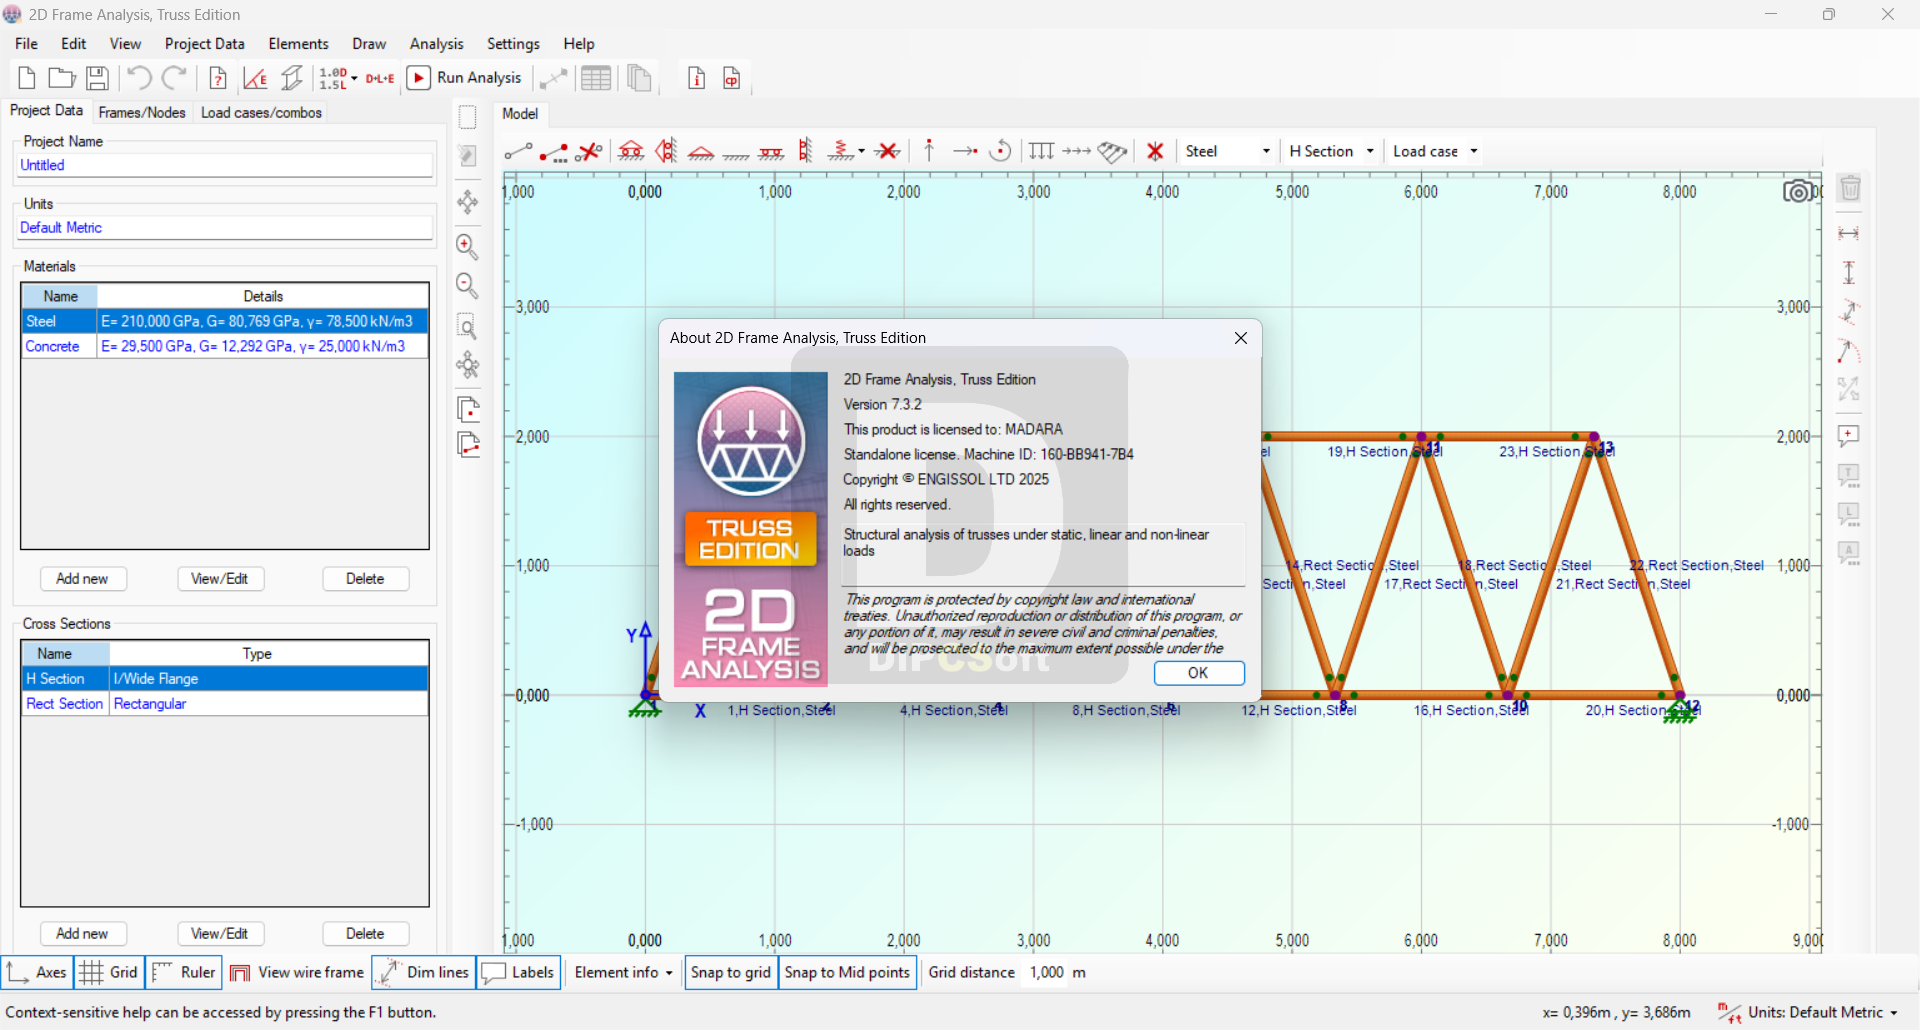Click the D+L+E load combinations icon
This screenshot has width=1920, height=1030.
(380, 78)
